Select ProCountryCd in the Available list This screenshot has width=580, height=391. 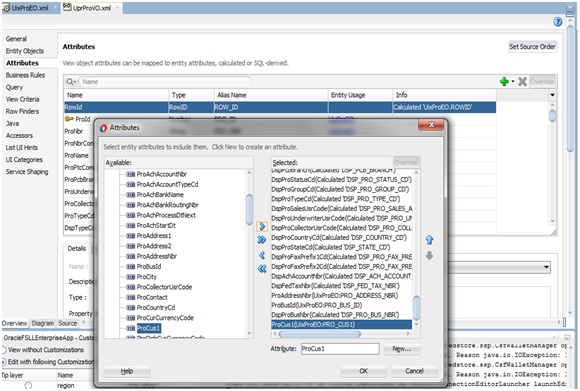click(x=156, y=307)
